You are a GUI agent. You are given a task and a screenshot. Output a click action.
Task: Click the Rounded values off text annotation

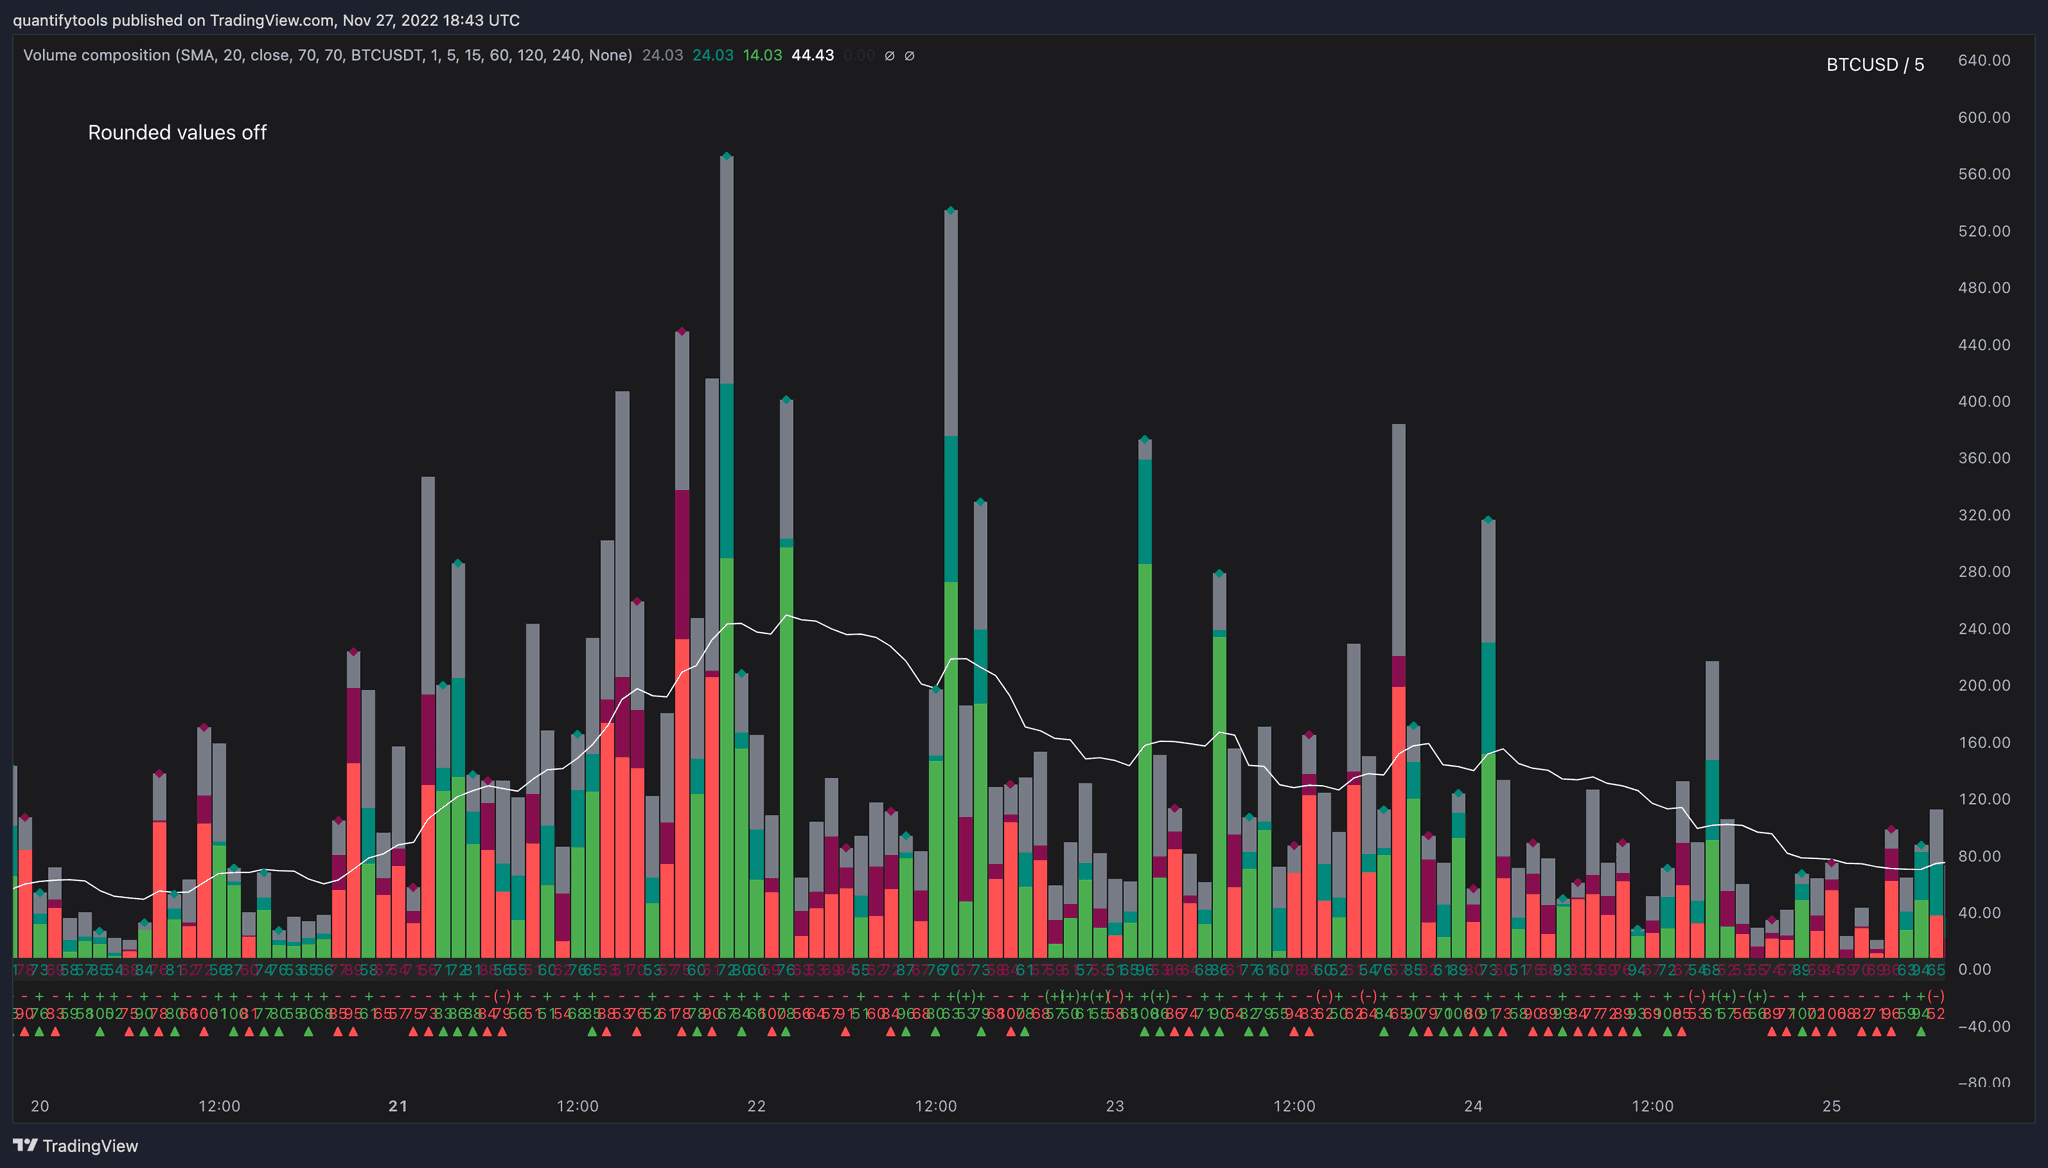(x=177, y=133)
